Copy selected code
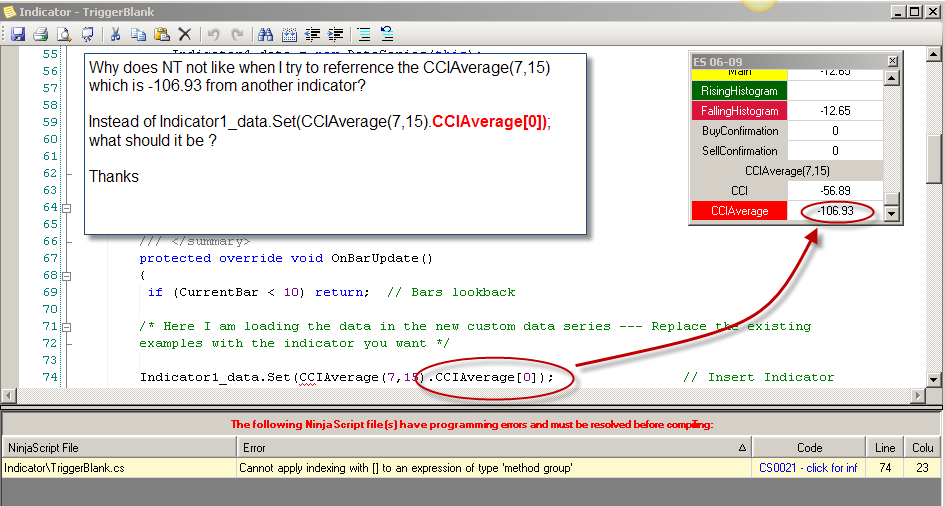This screenshot has width=945, height=506. [x=139, y=34]
